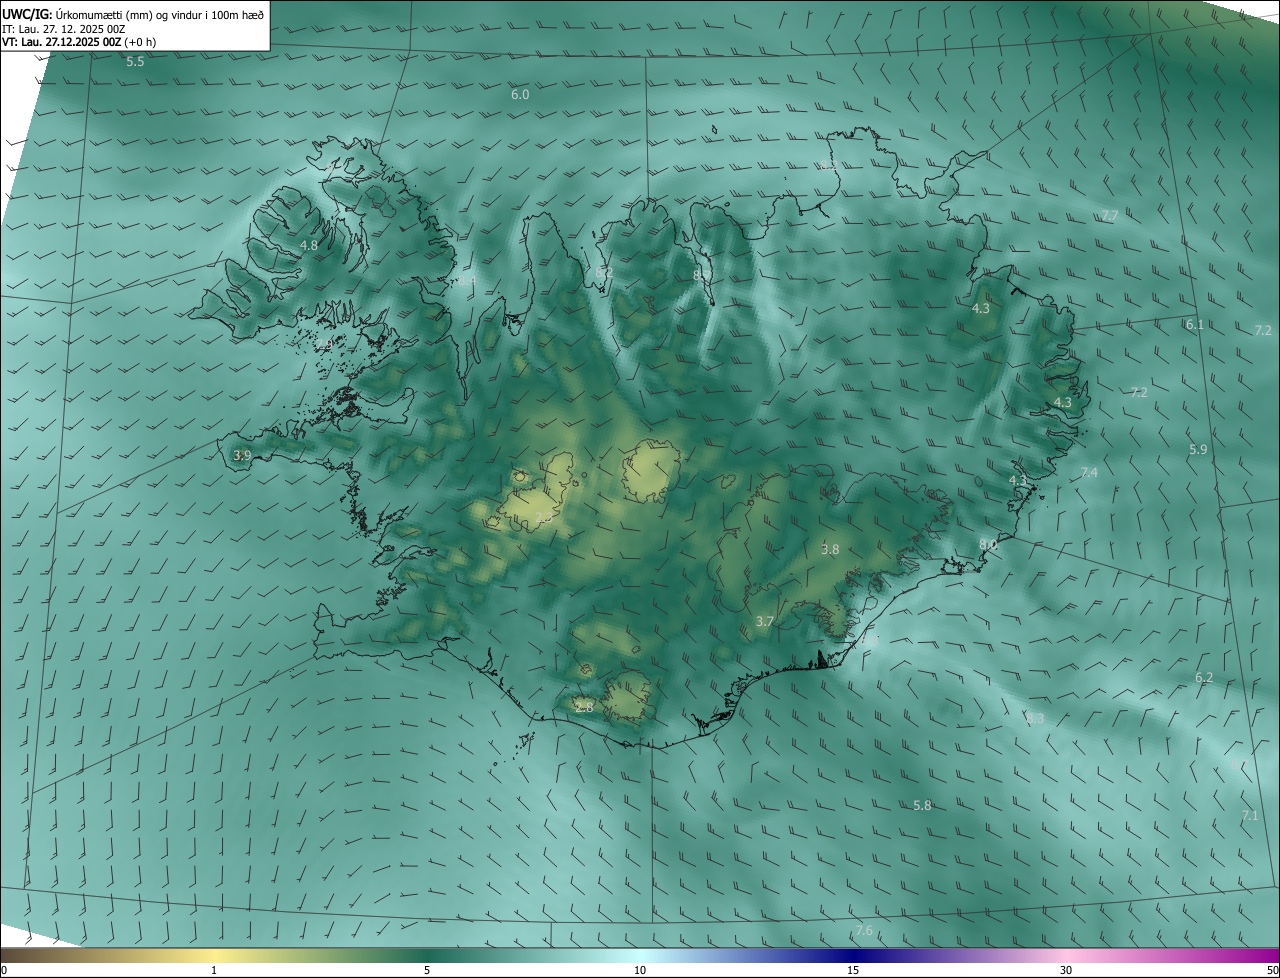Click the 6.2 value label in the southeast sea
The image size is (1280, 978).
coord(1204,678)
